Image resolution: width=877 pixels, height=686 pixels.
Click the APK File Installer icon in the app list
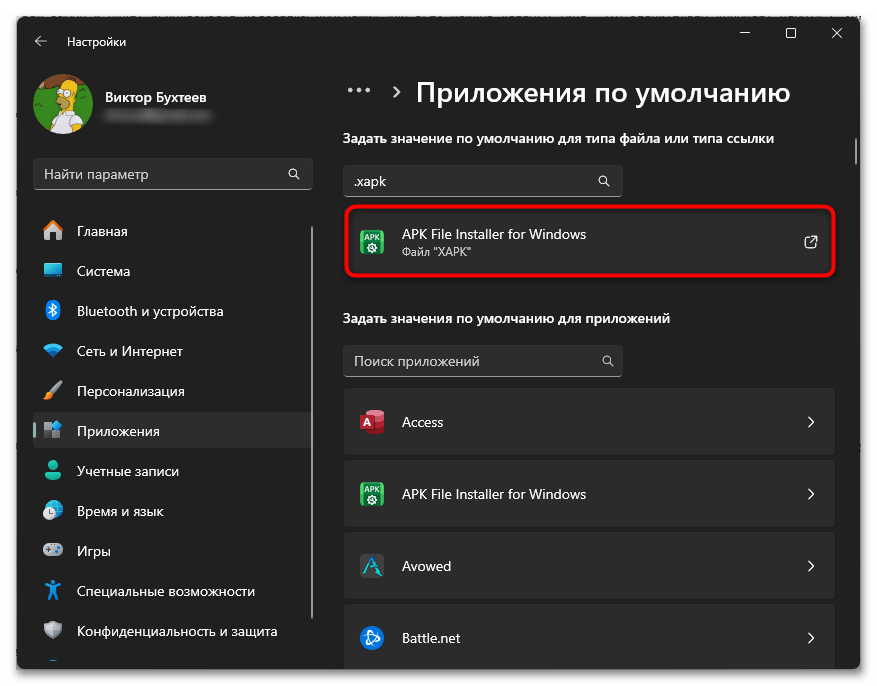[372, 494]
